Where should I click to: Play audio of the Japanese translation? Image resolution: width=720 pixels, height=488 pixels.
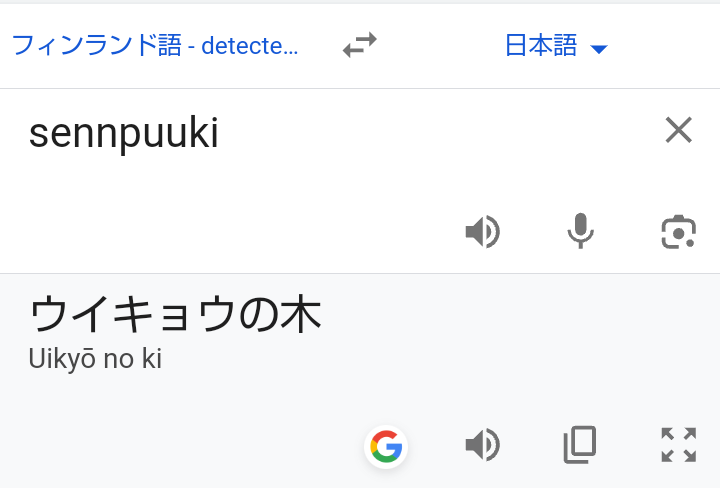pos(482,445)
